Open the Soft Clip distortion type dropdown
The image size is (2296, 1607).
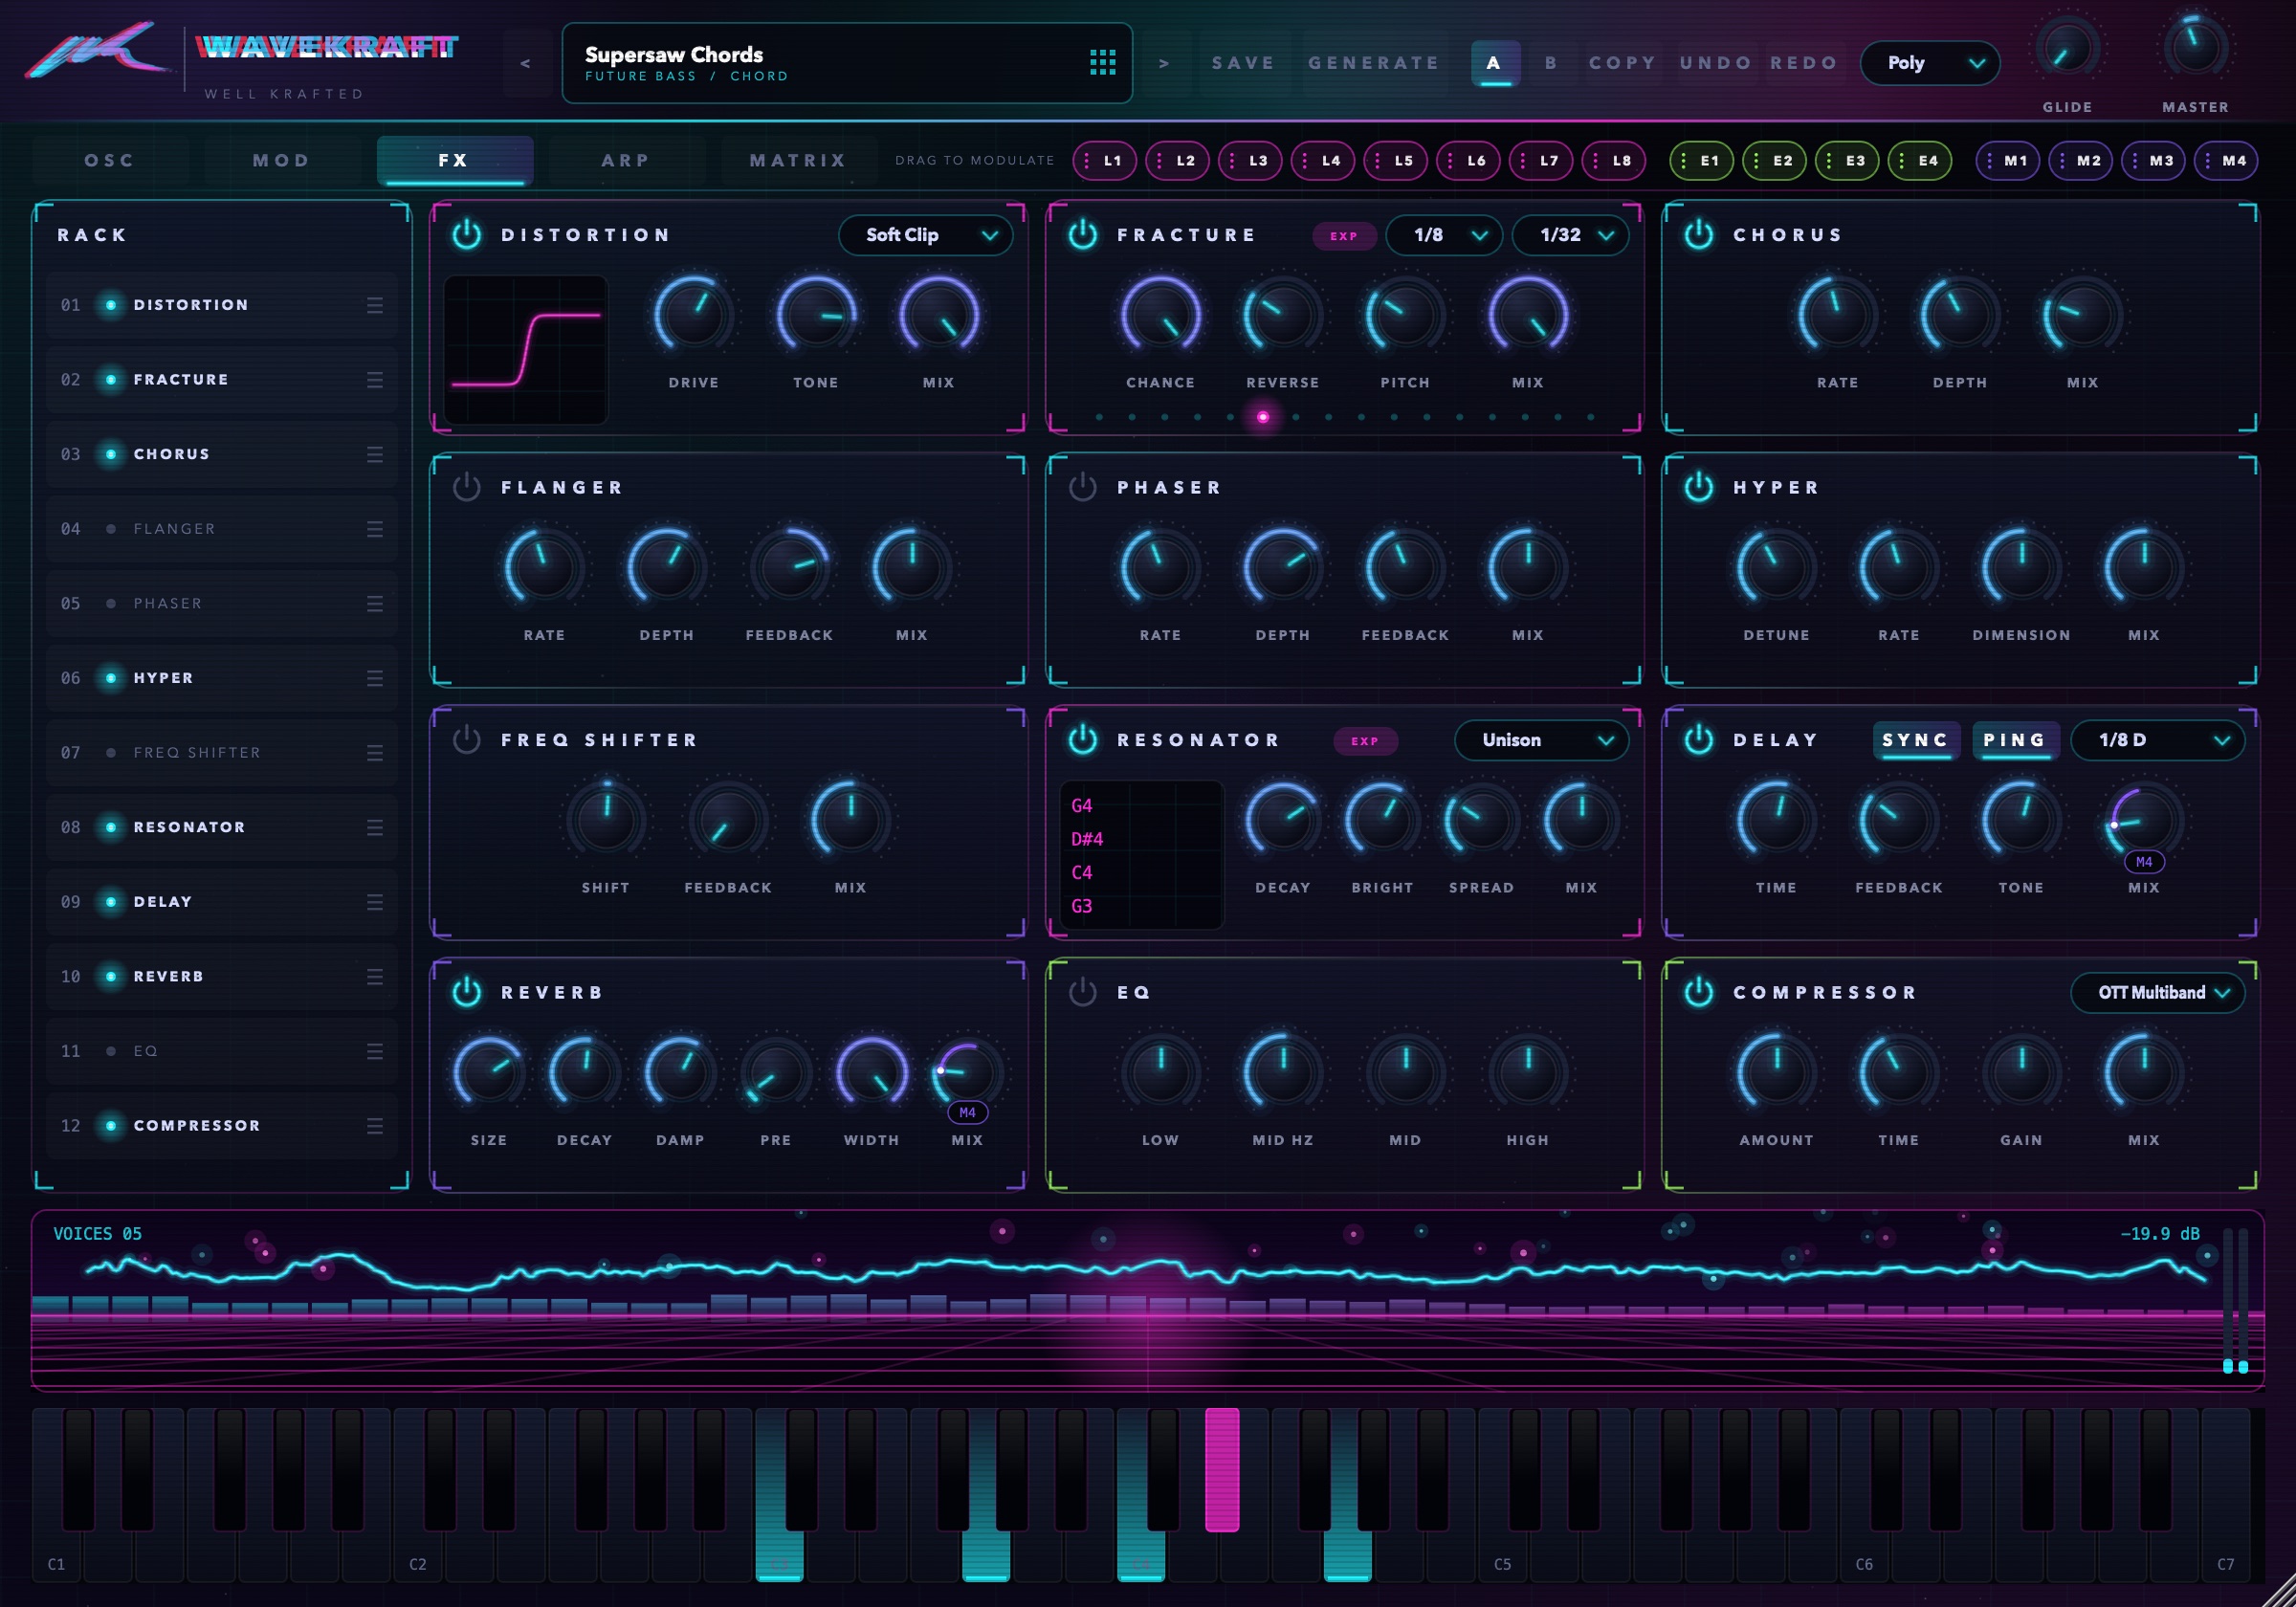pos(926,235)
